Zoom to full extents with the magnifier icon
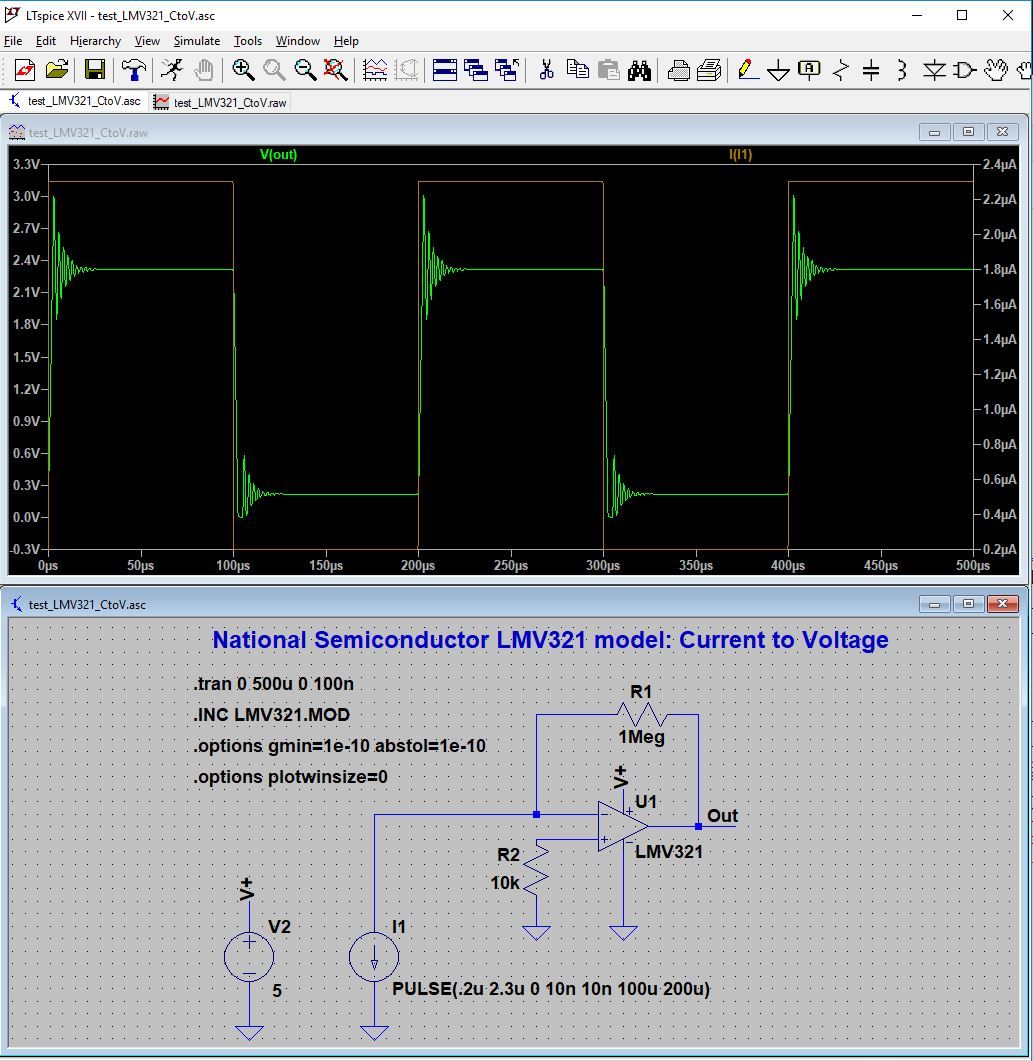The width and height of the screenshot is (1033, 1061). [x=334, y=70]
